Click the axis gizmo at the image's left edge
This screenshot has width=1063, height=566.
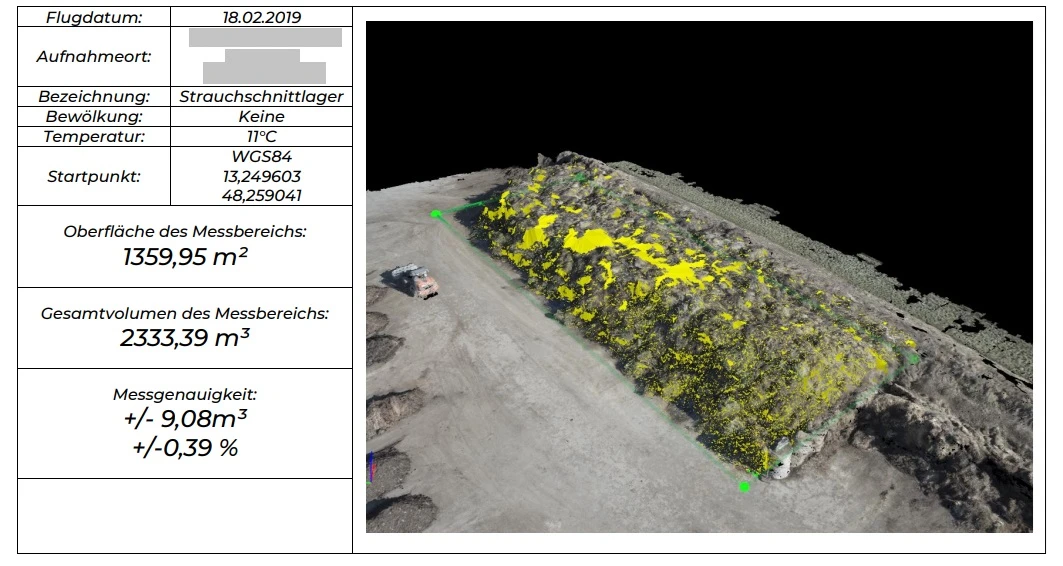pos(371,465)
